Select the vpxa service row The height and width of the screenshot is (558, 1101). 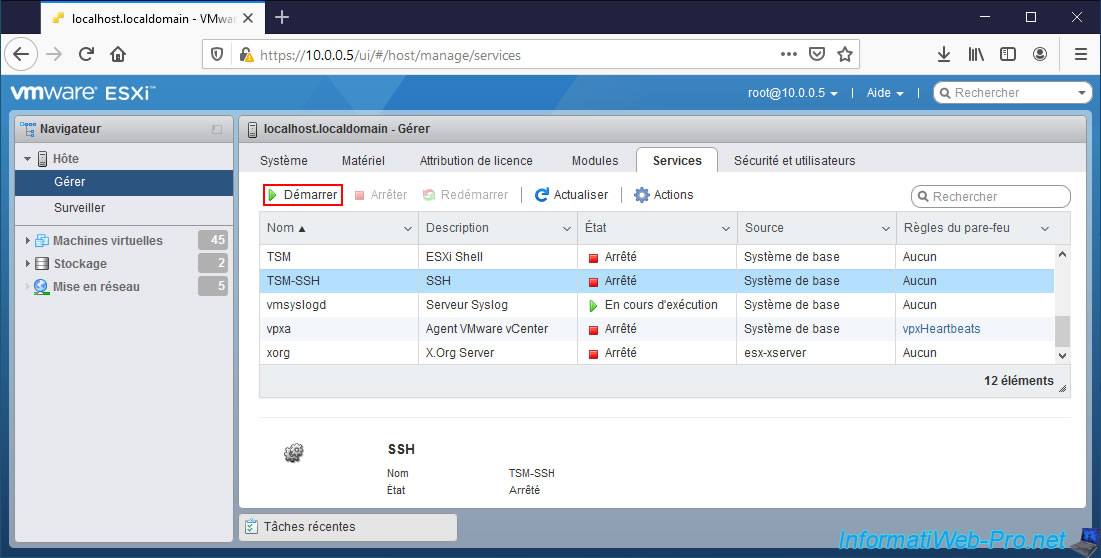pos(657,329)
